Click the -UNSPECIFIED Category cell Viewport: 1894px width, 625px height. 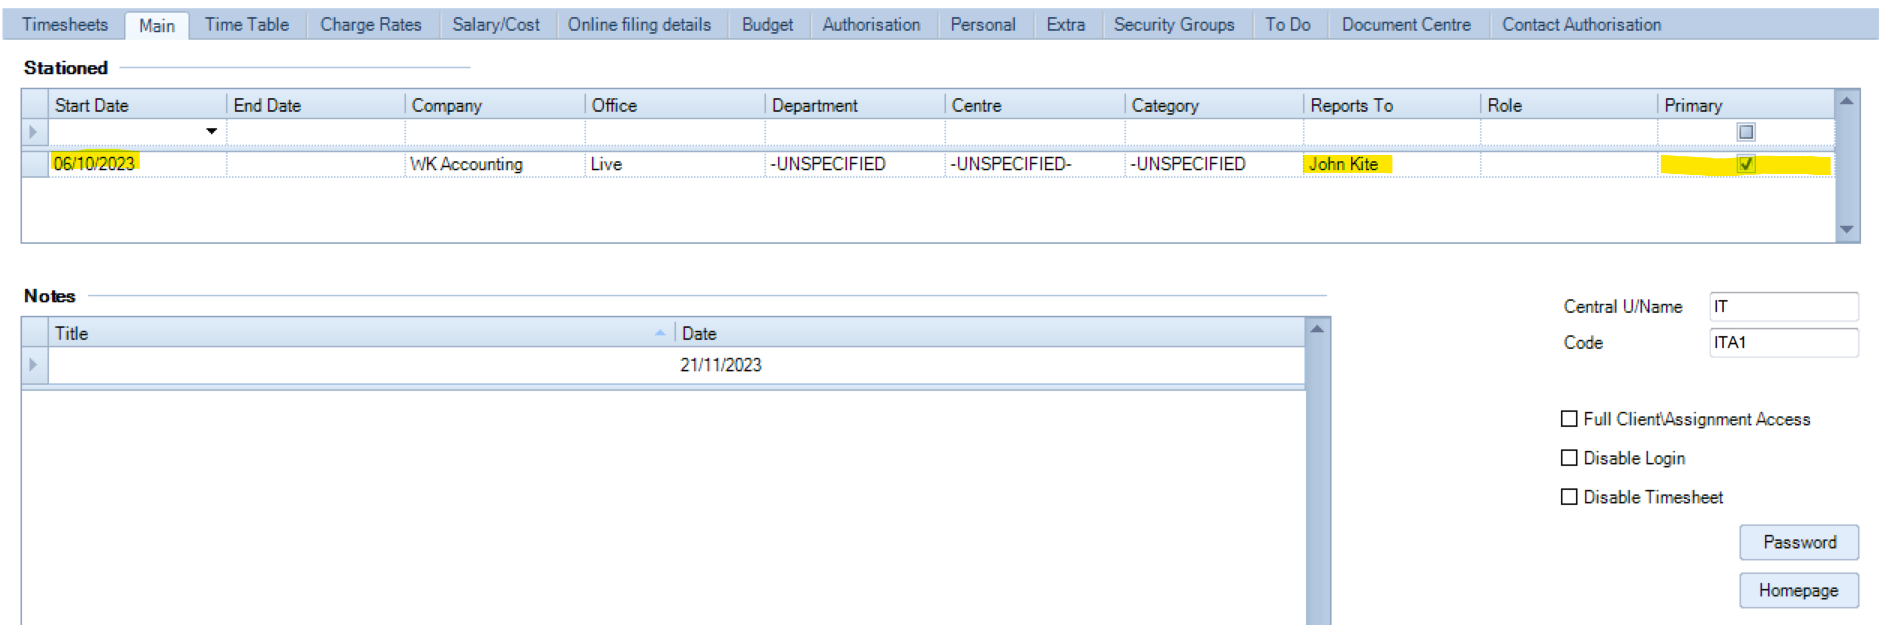(x=1214, y=164)
